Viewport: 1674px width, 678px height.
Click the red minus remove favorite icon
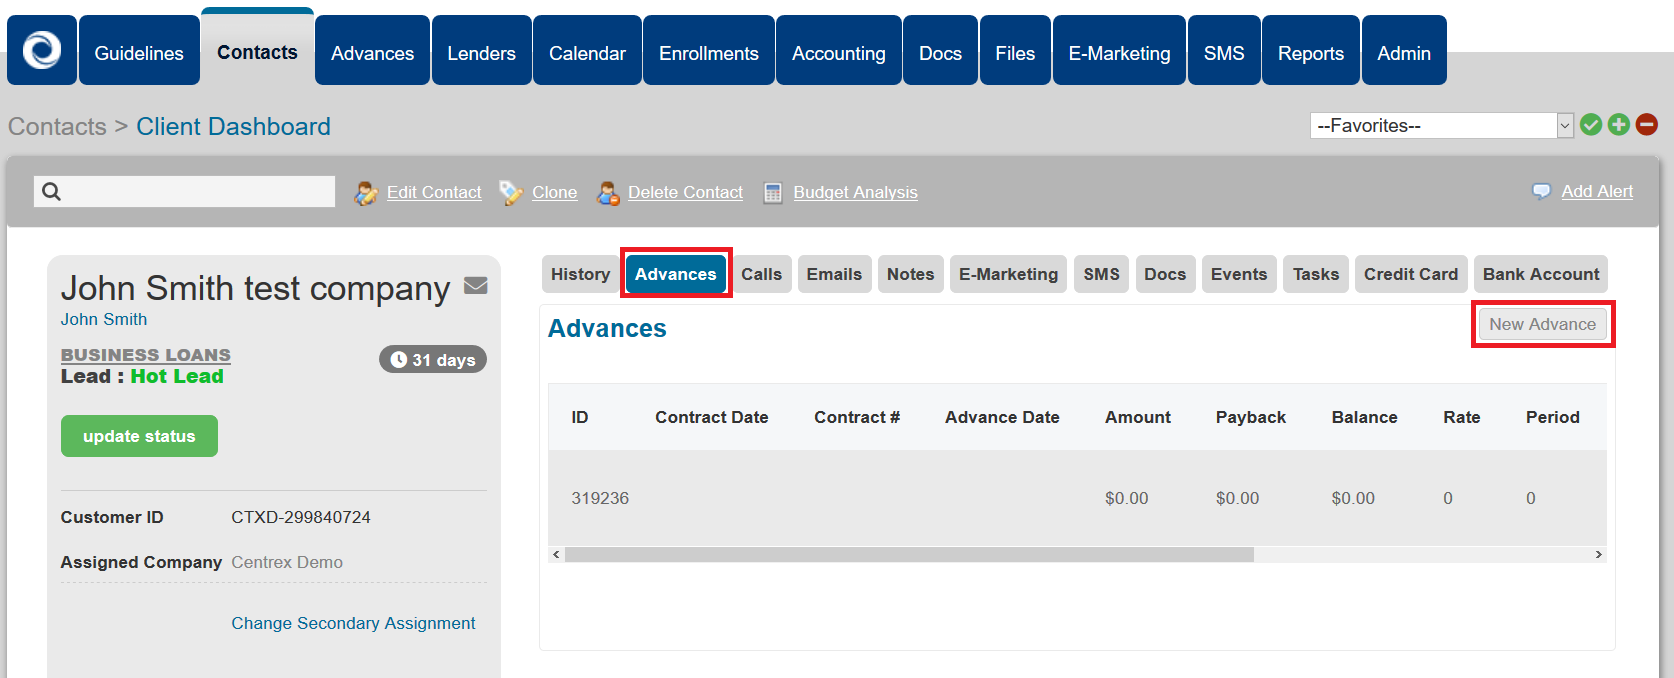coord(1647,125)
